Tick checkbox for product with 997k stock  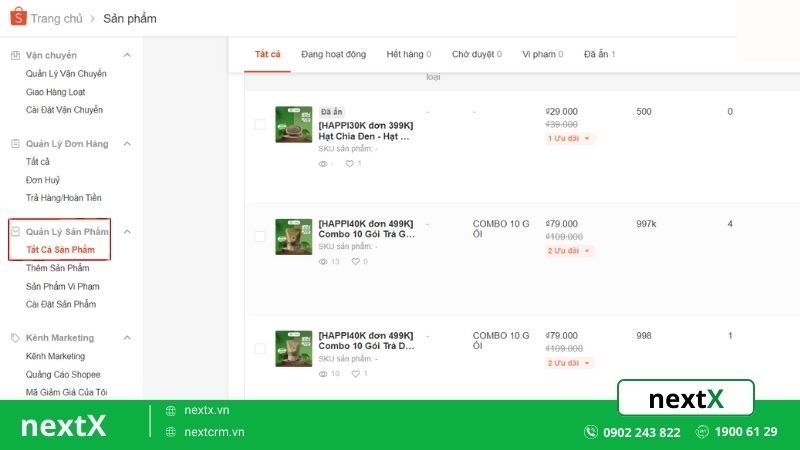260,237
